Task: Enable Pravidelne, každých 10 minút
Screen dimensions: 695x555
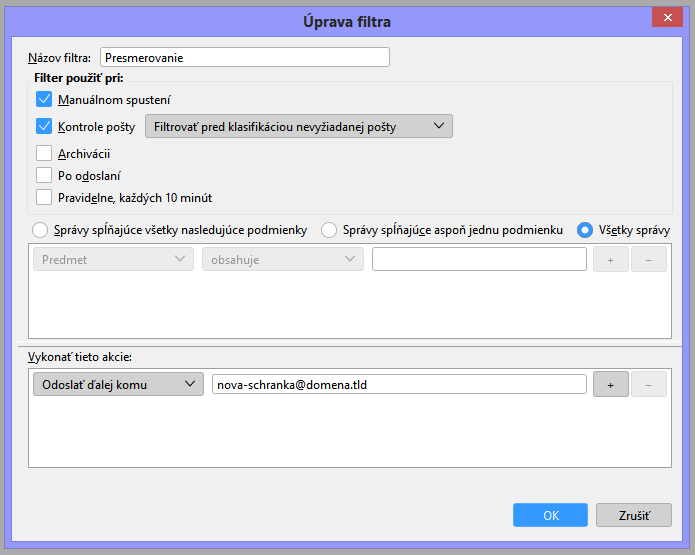Action: (44, 198)
